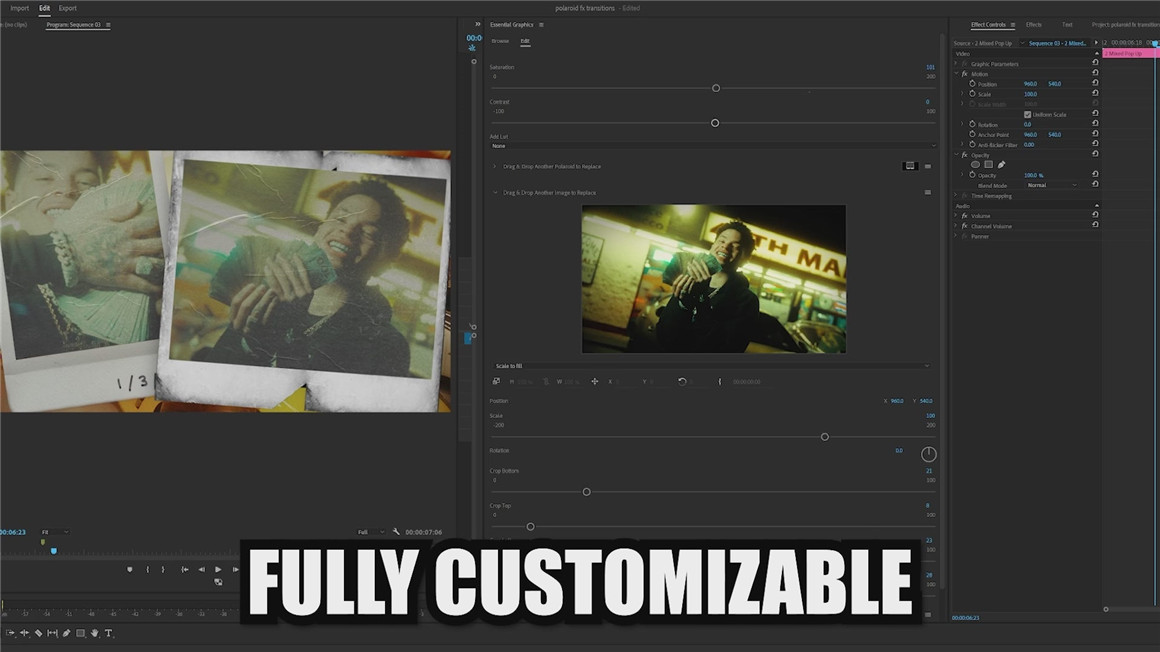
Task: Open the Full playback resolution dropdown
Action: pos(371,532)
